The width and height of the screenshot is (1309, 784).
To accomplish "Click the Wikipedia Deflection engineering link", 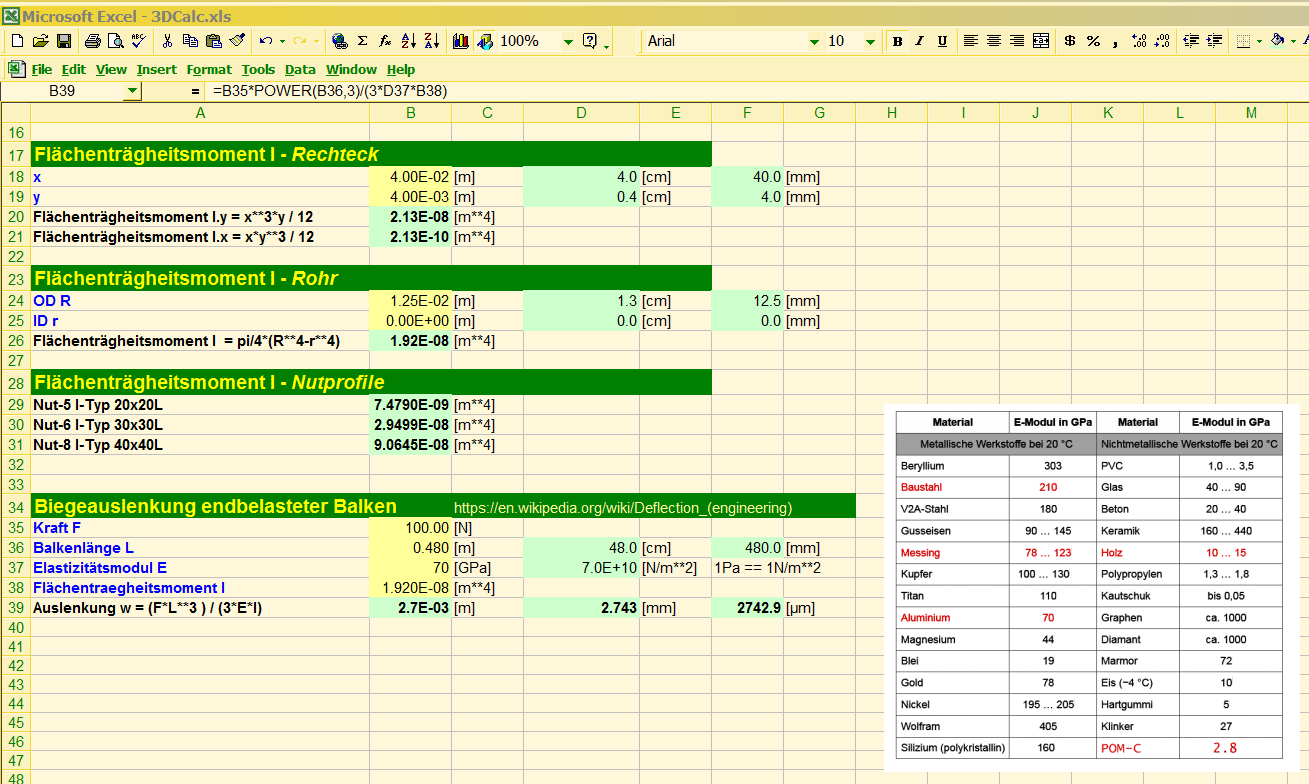I will pos(623,508).
